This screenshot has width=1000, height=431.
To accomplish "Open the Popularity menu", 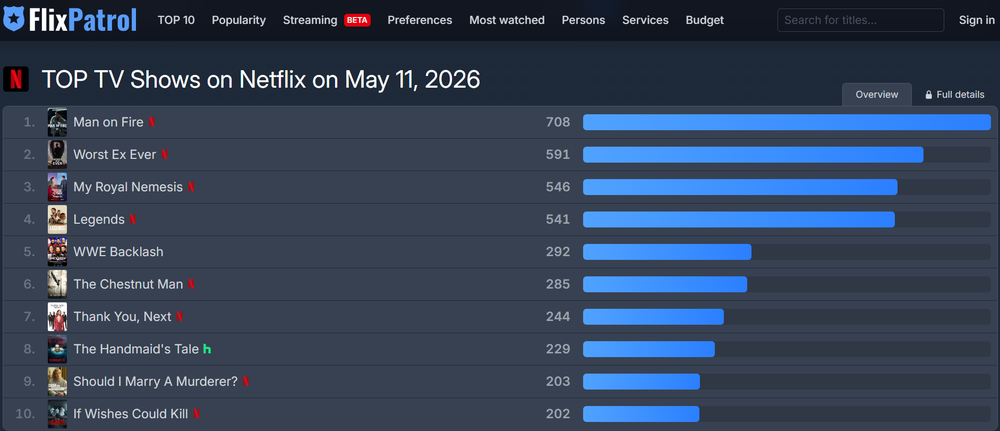I will (x=239, y=20).
